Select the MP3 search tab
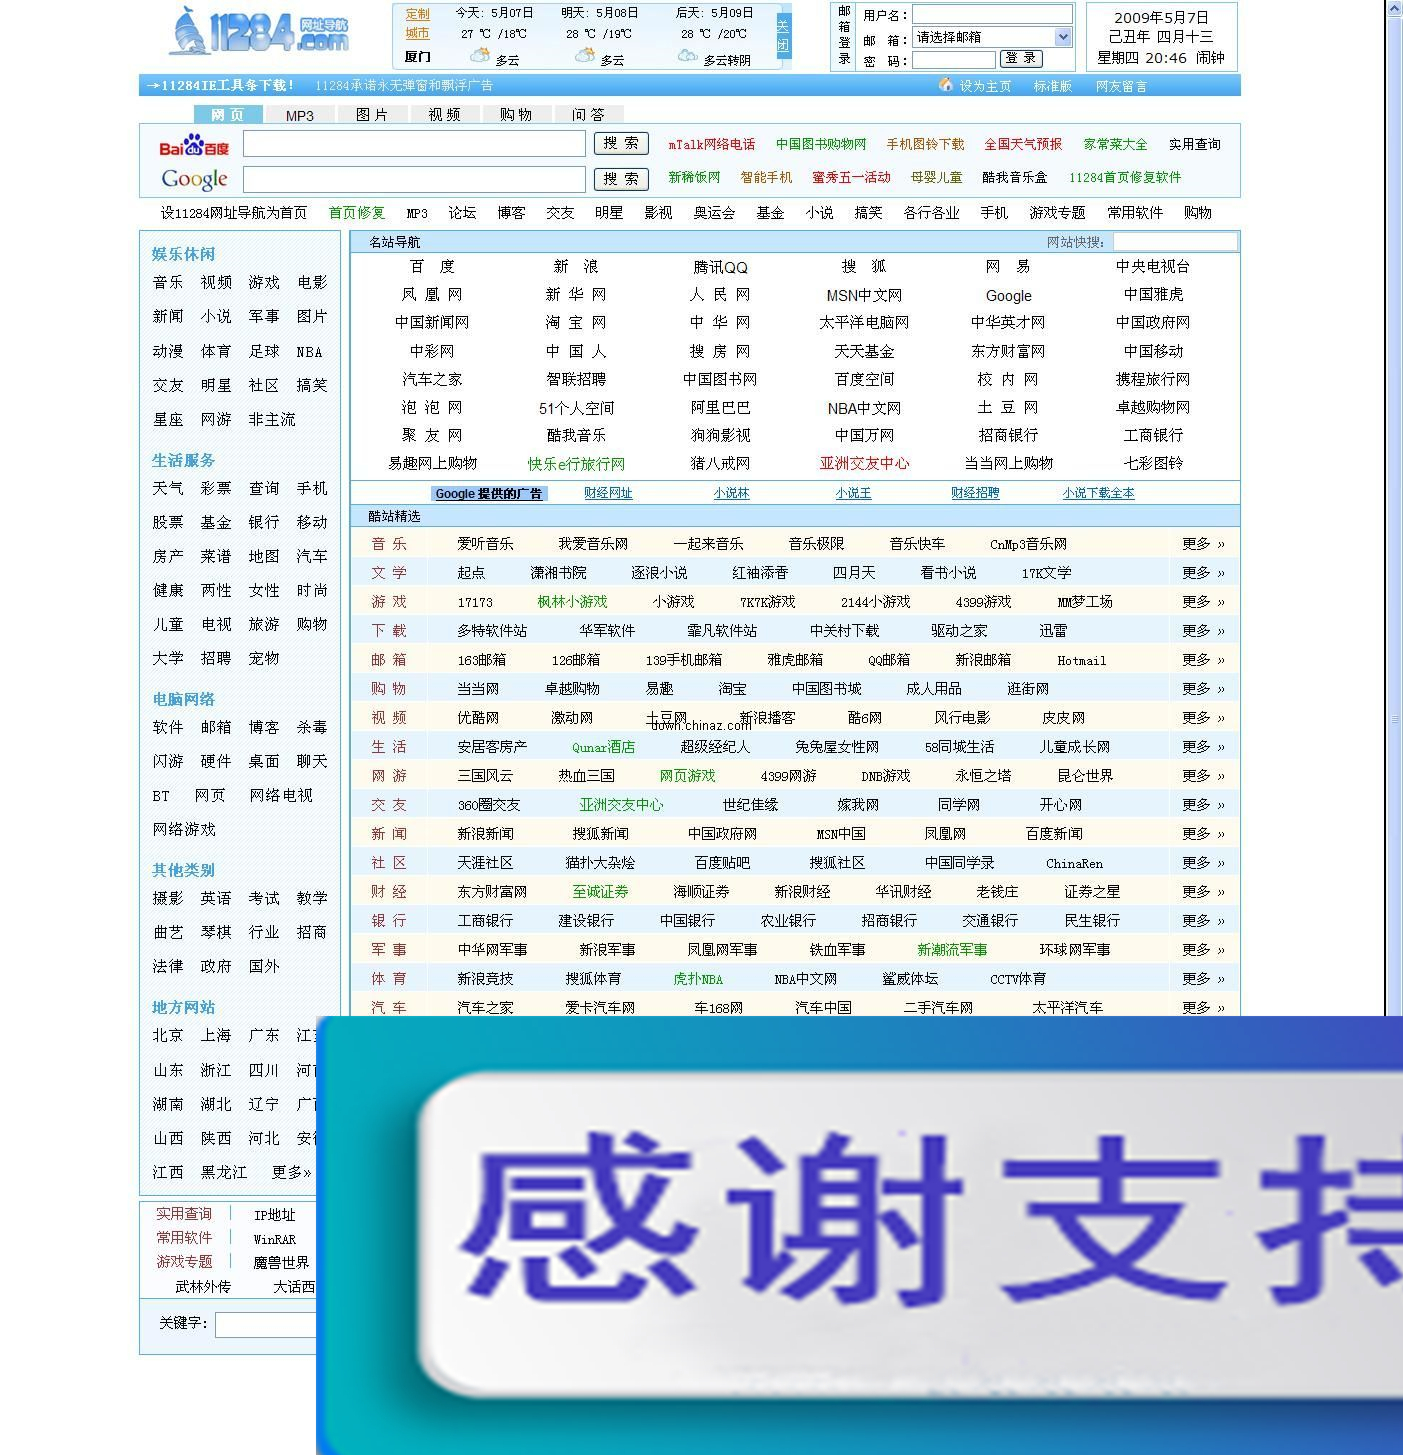This screenshot has height=1455, width=1403. tap(300, 115)
